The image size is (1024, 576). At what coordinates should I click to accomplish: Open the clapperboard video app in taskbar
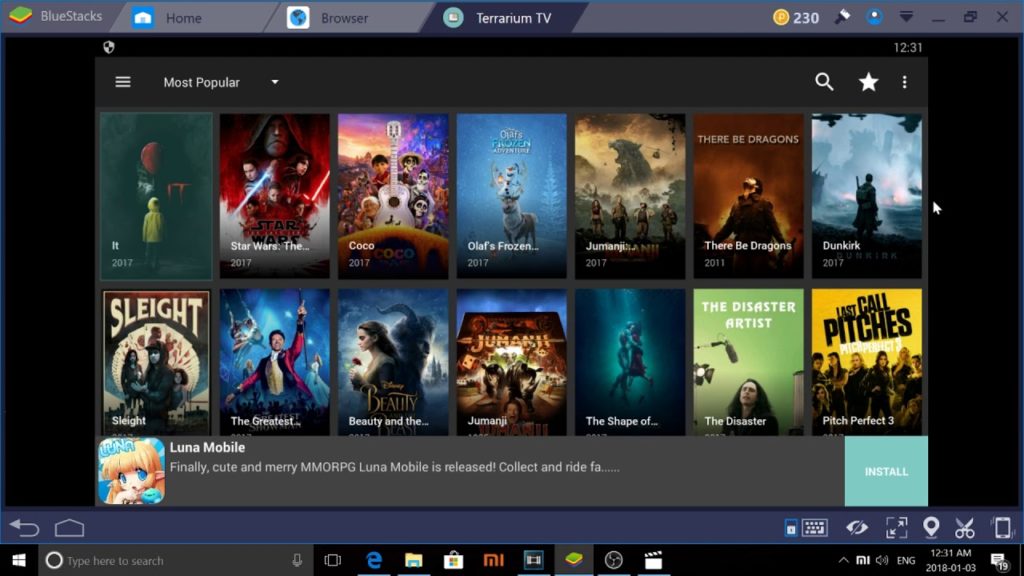coord(653,560)
